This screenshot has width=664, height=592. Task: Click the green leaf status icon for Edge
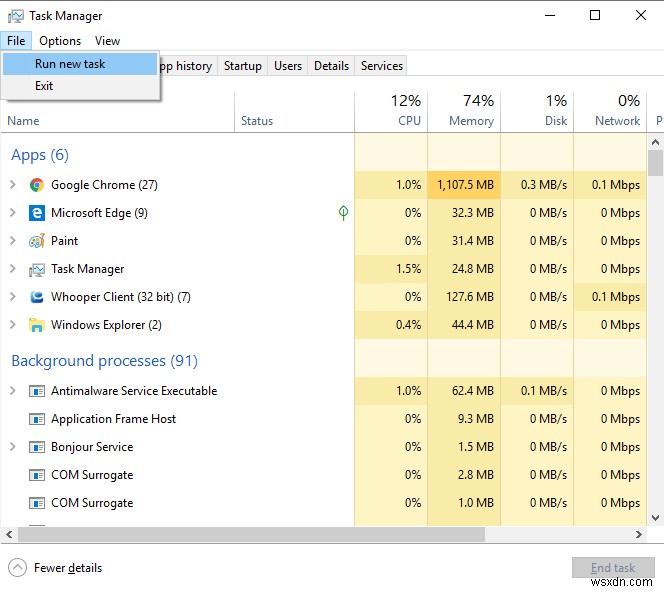343,213
